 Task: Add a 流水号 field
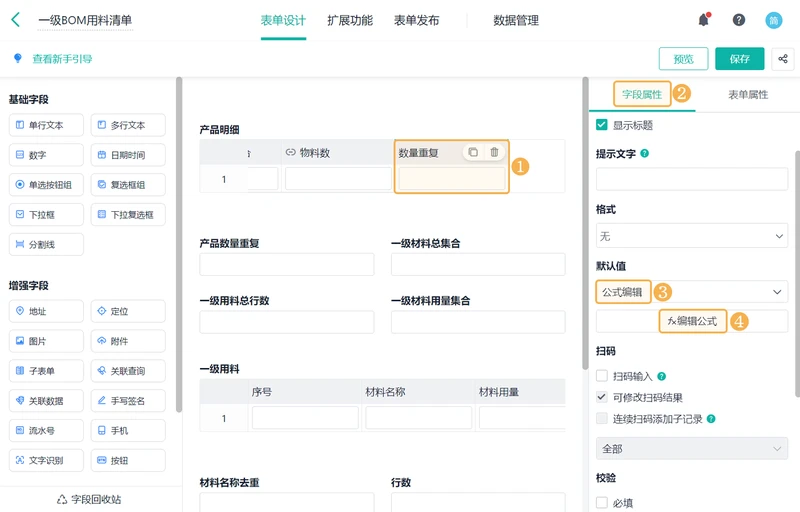pyautogui.click(x=46, y=430)
